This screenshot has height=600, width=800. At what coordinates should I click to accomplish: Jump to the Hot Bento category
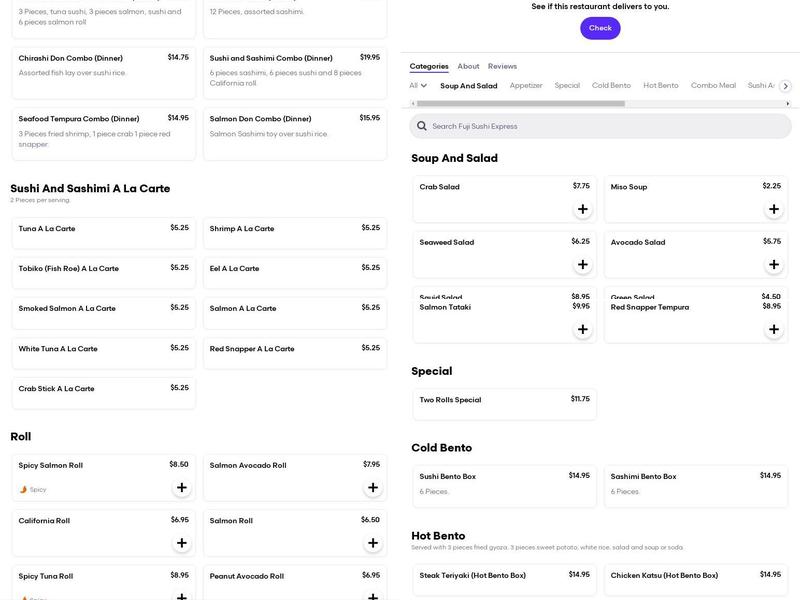point(660,86)
